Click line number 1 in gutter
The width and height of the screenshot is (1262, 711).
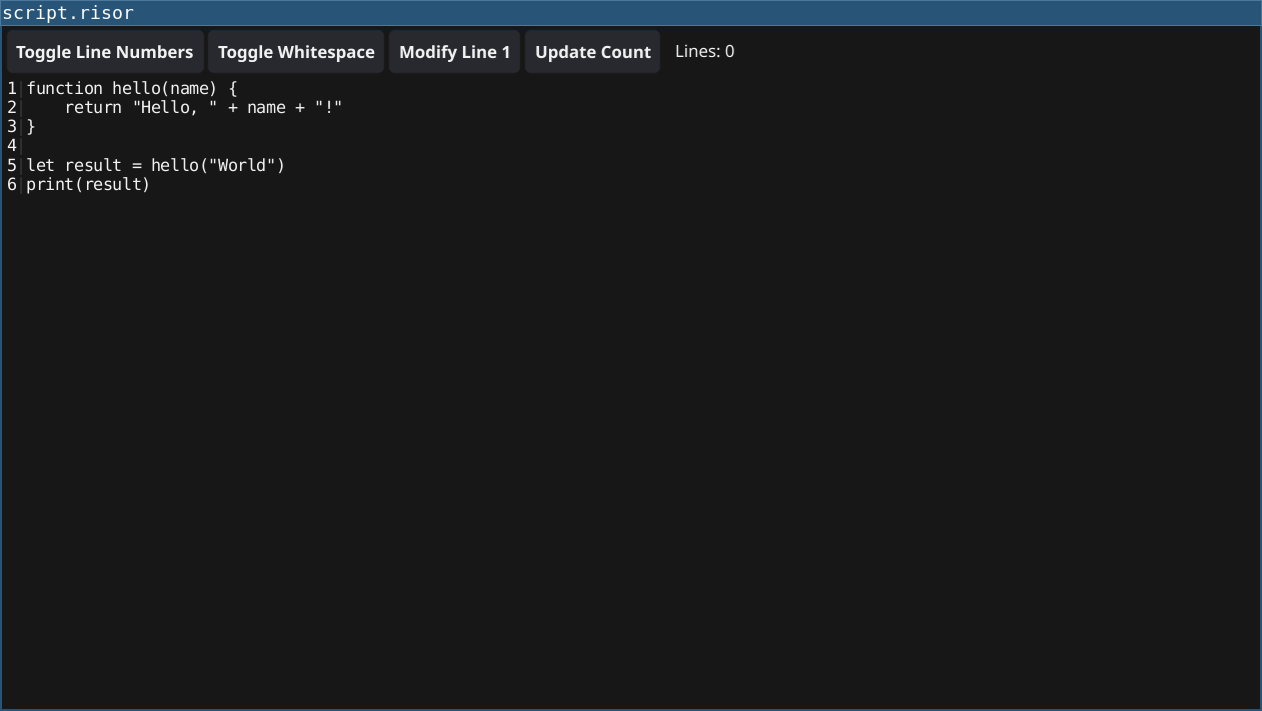coord(12,88)
